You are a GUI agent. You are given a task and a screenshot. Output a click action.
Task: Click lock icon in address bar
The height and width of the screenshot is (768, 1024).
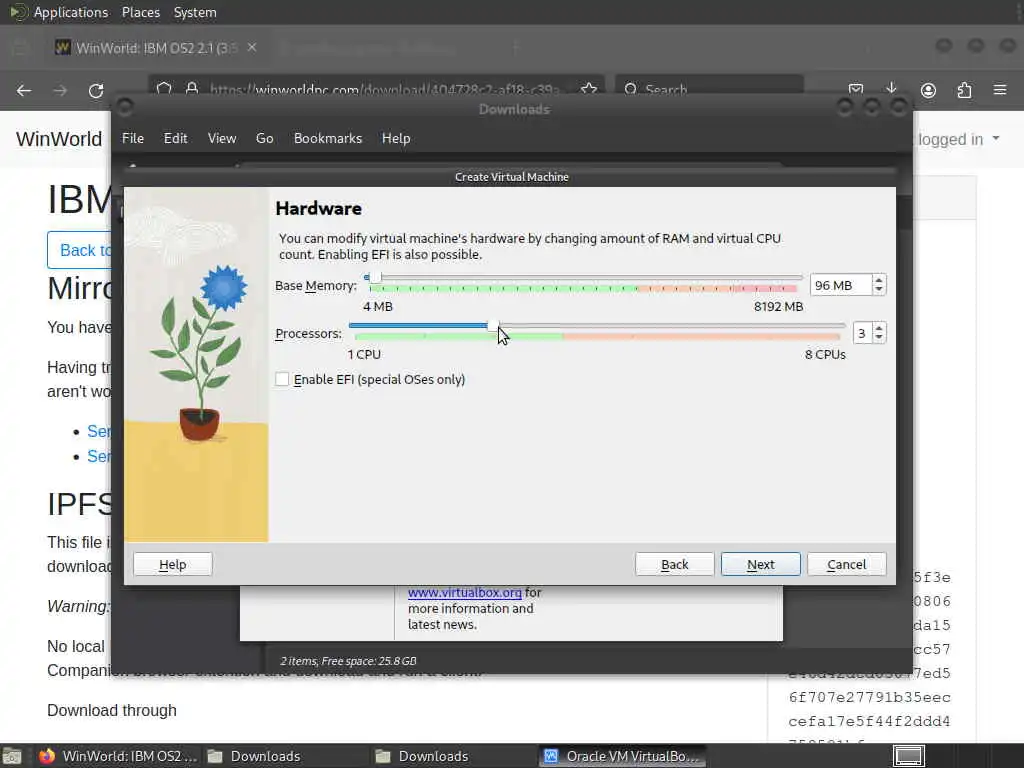pyautogui.click(x=192, y=89)
